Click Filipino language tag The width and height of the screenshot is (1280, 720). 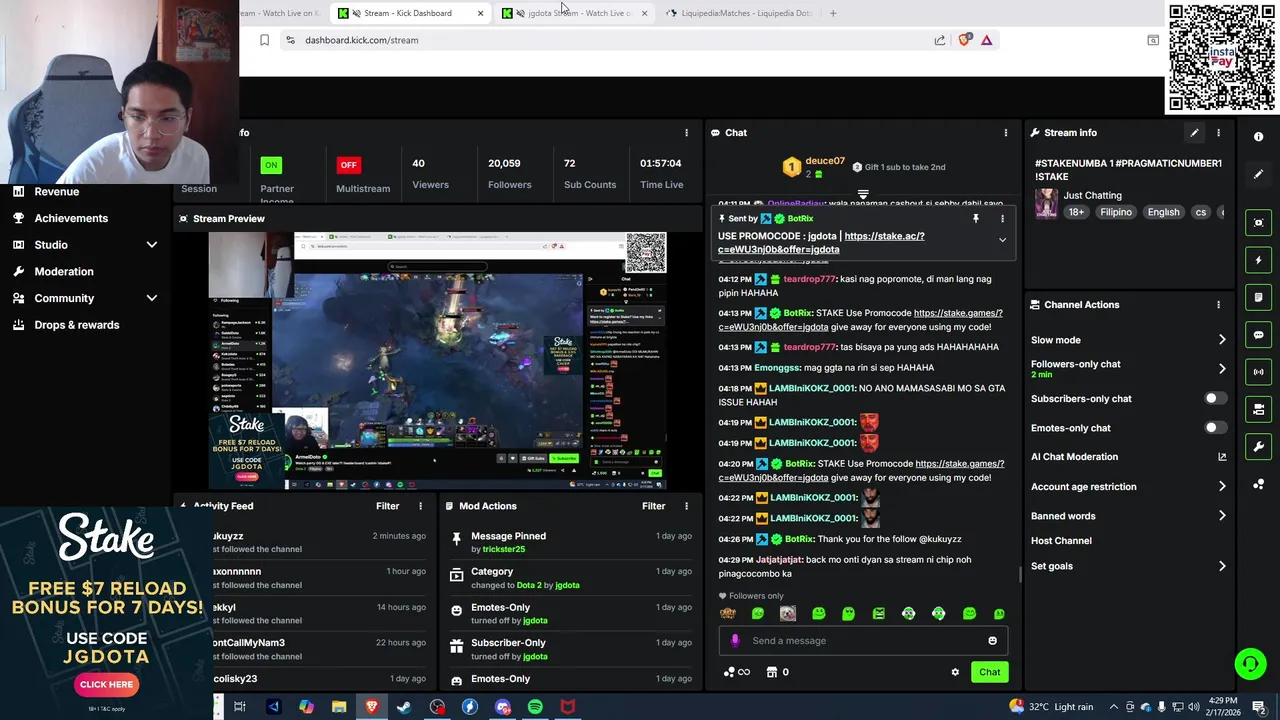(1116, 212)
